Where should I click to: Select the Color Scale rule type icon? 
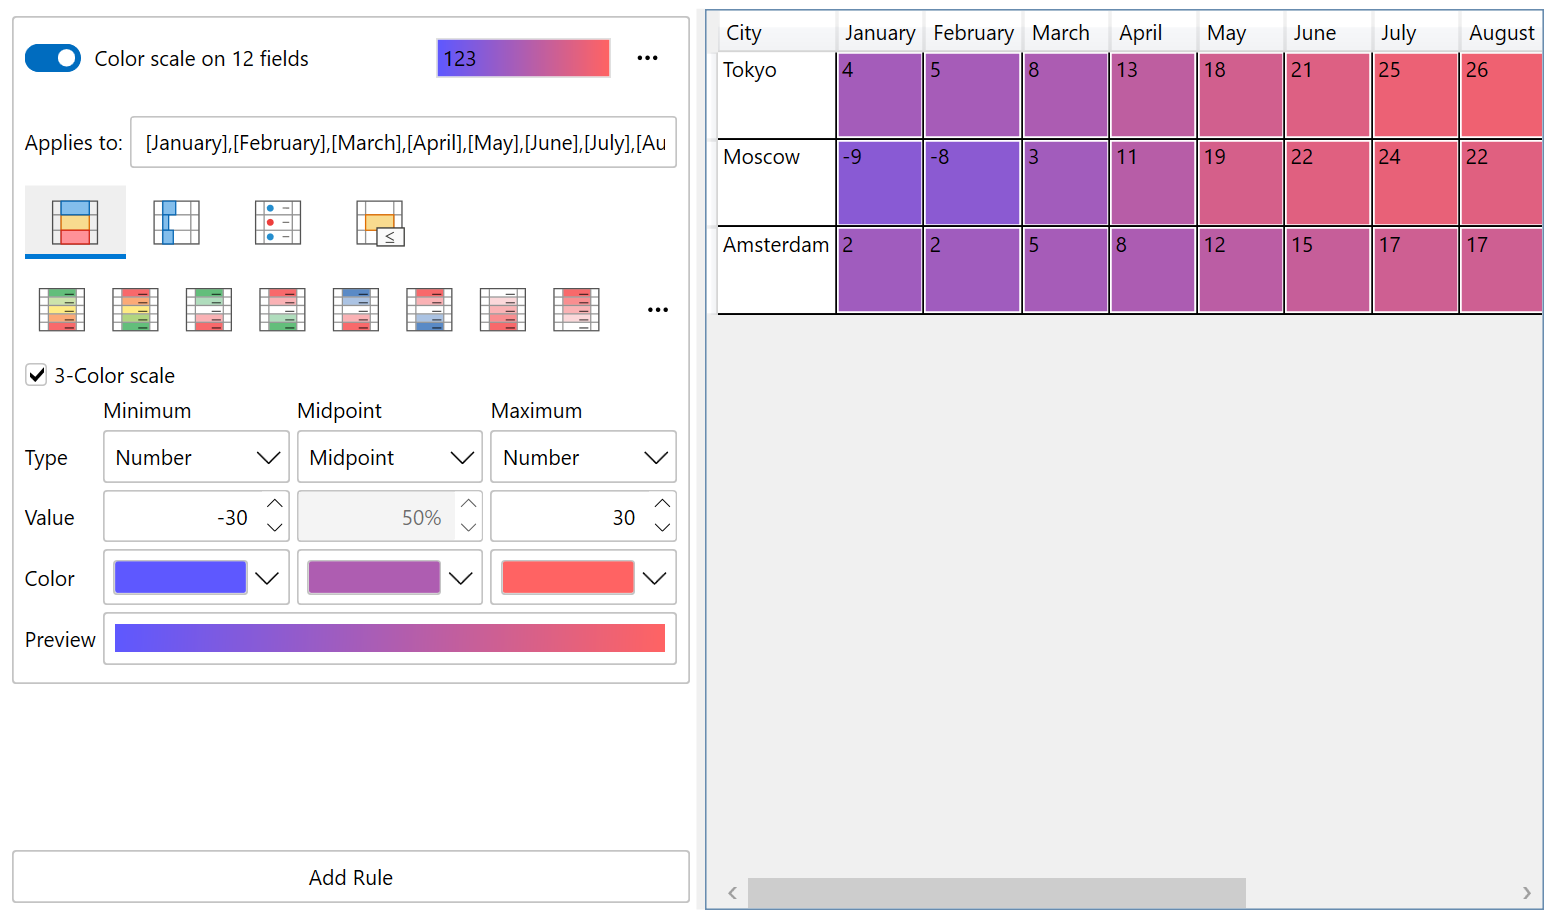75,222
